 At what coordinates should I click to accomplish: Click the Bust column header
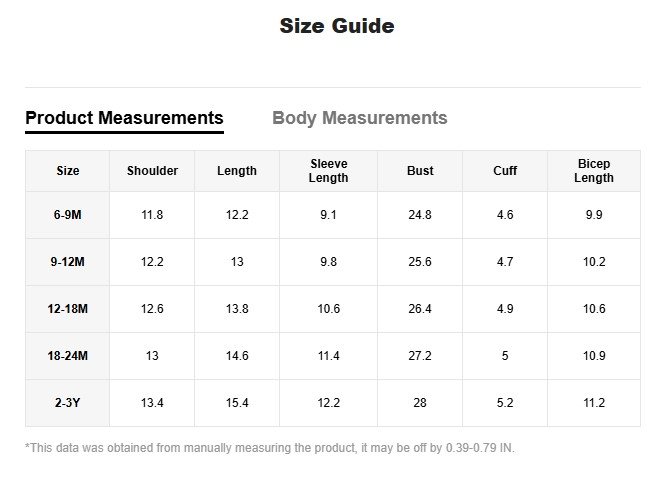(x=420, y=171)
